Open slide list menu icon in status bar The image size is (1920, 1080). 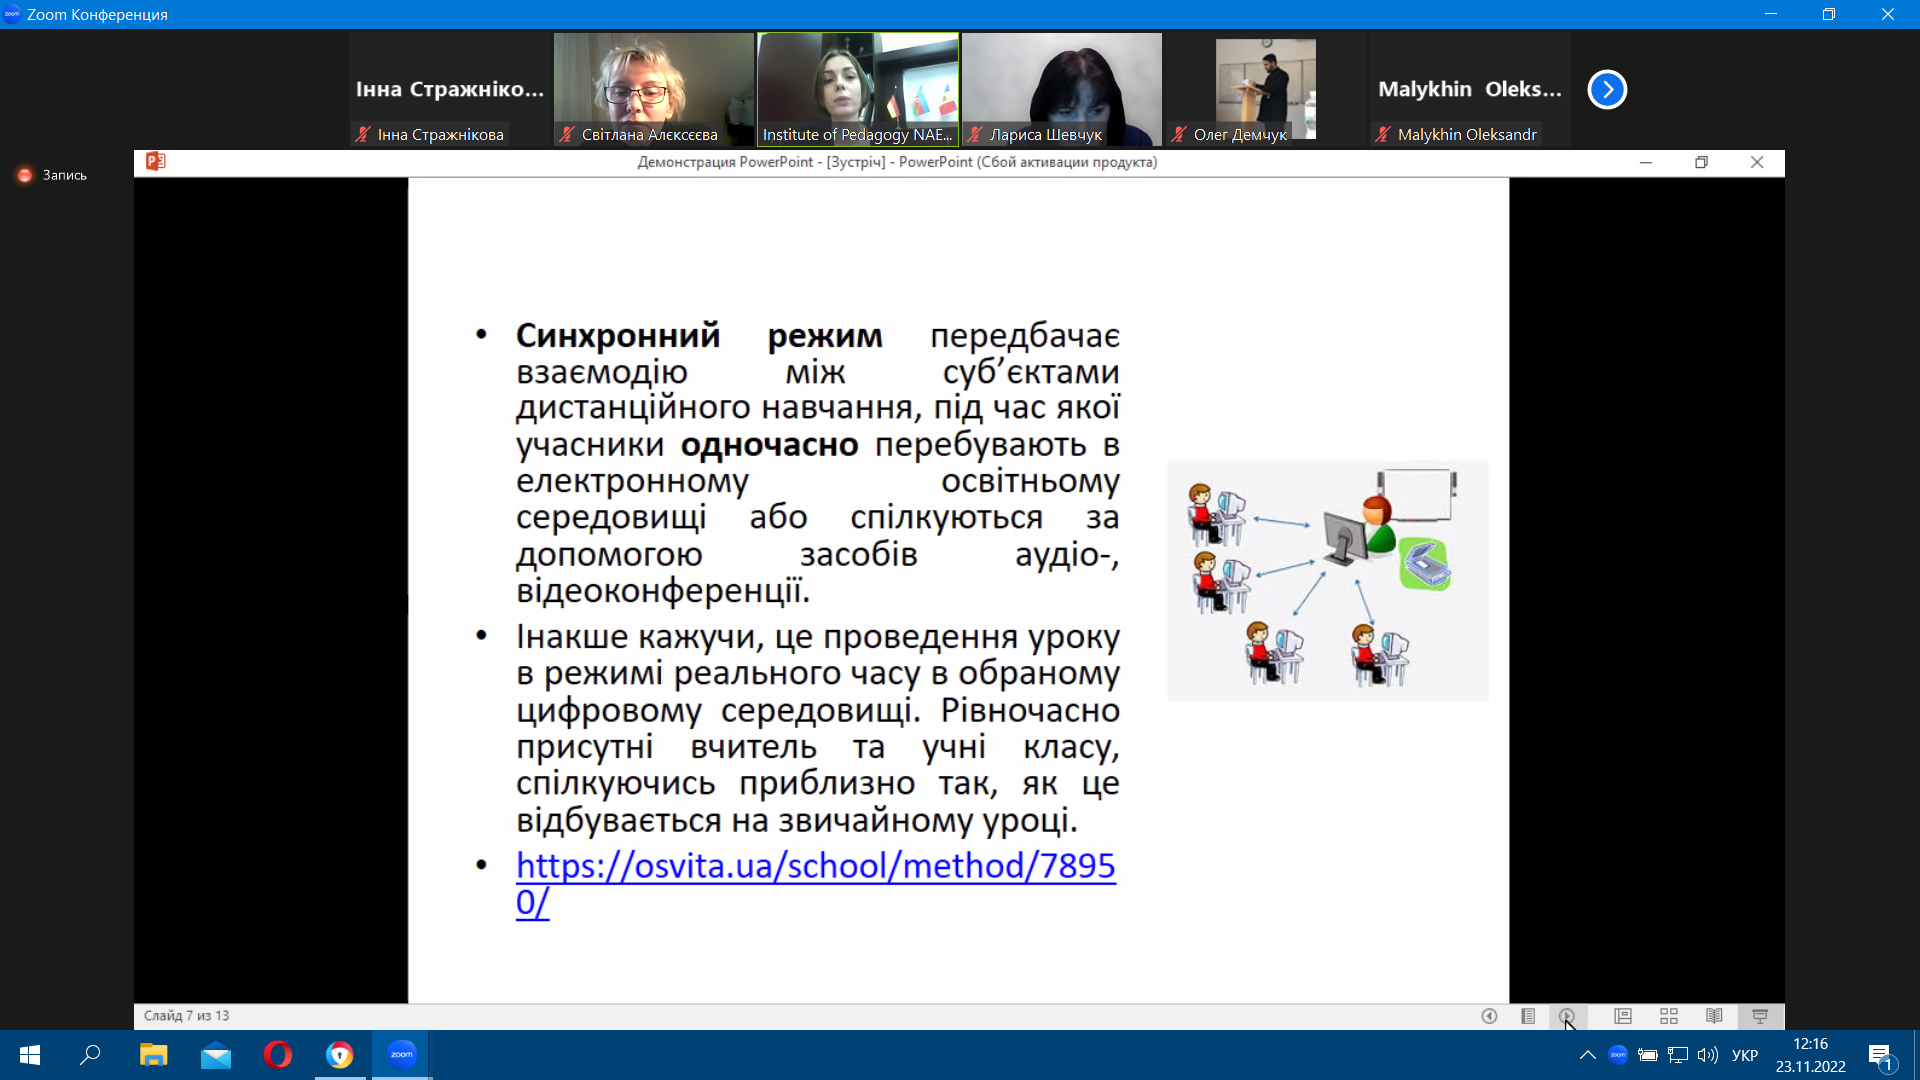(1528, 1016)
